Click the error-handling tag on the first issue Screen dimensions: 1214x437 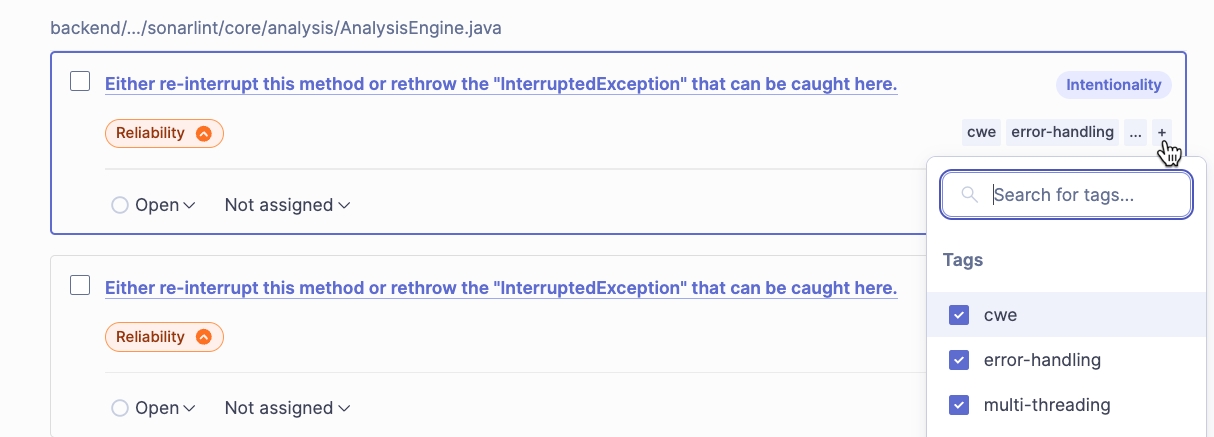click(1062, 132)
